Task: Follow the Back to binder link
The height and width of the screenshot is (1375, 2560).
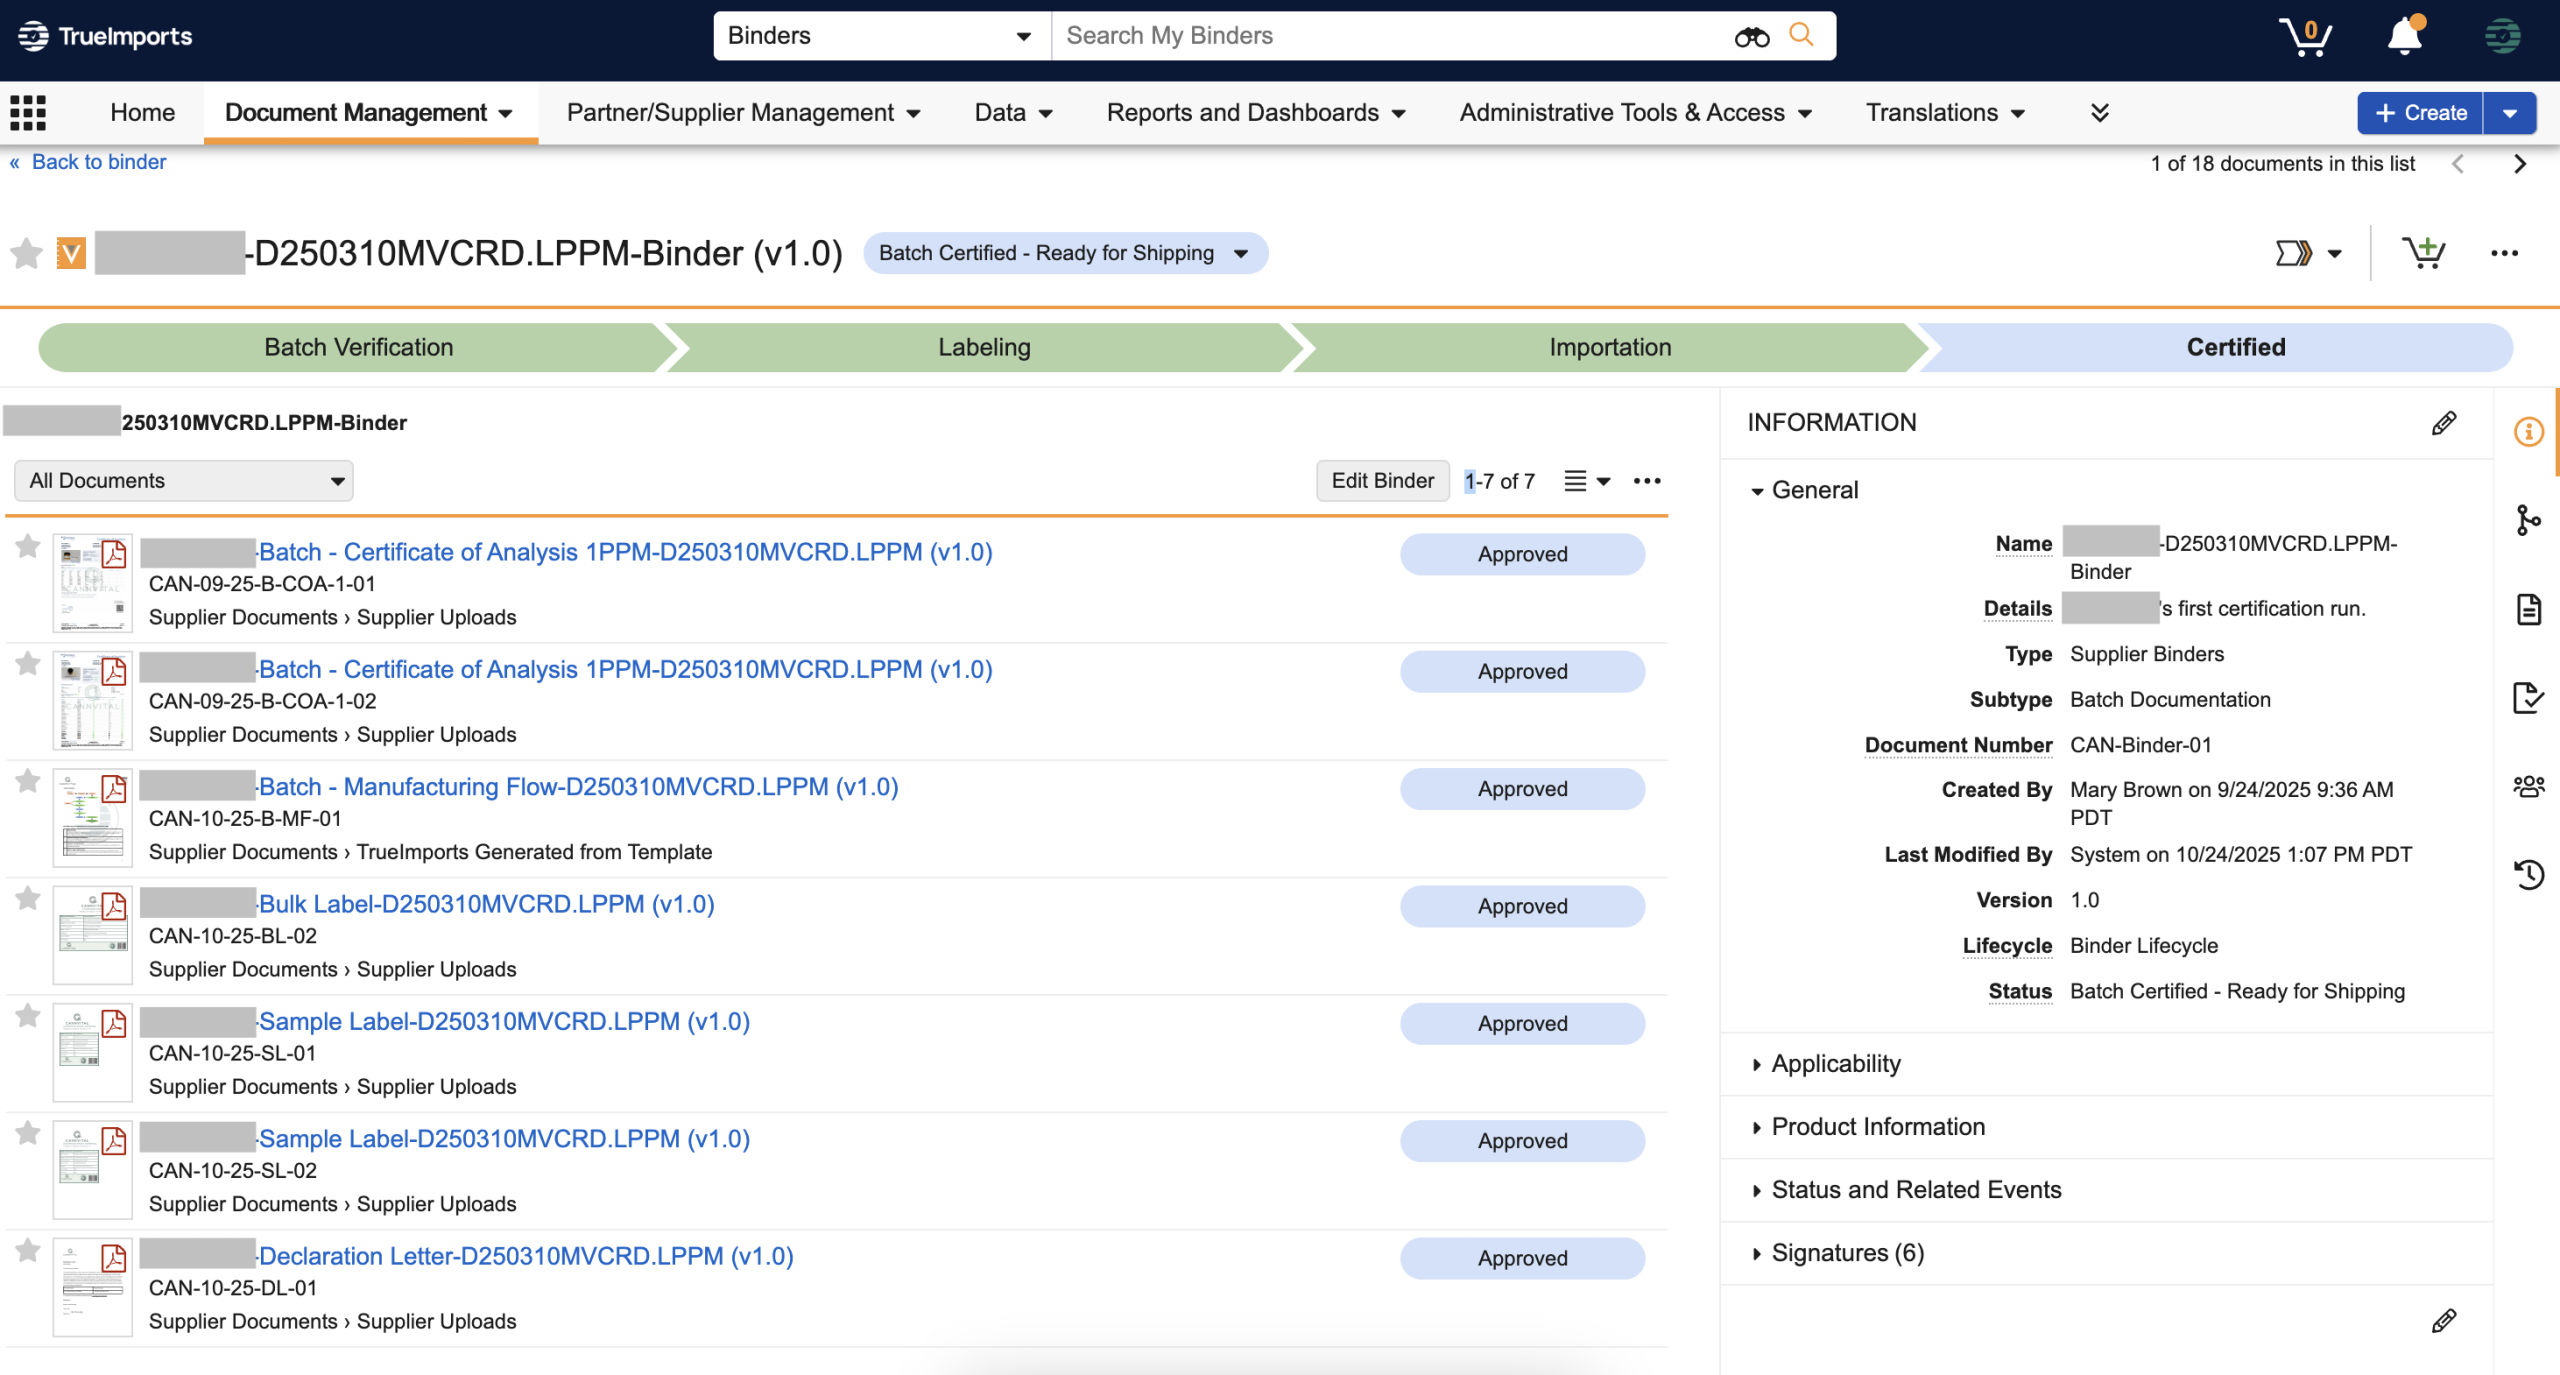Action: [98, 162]
